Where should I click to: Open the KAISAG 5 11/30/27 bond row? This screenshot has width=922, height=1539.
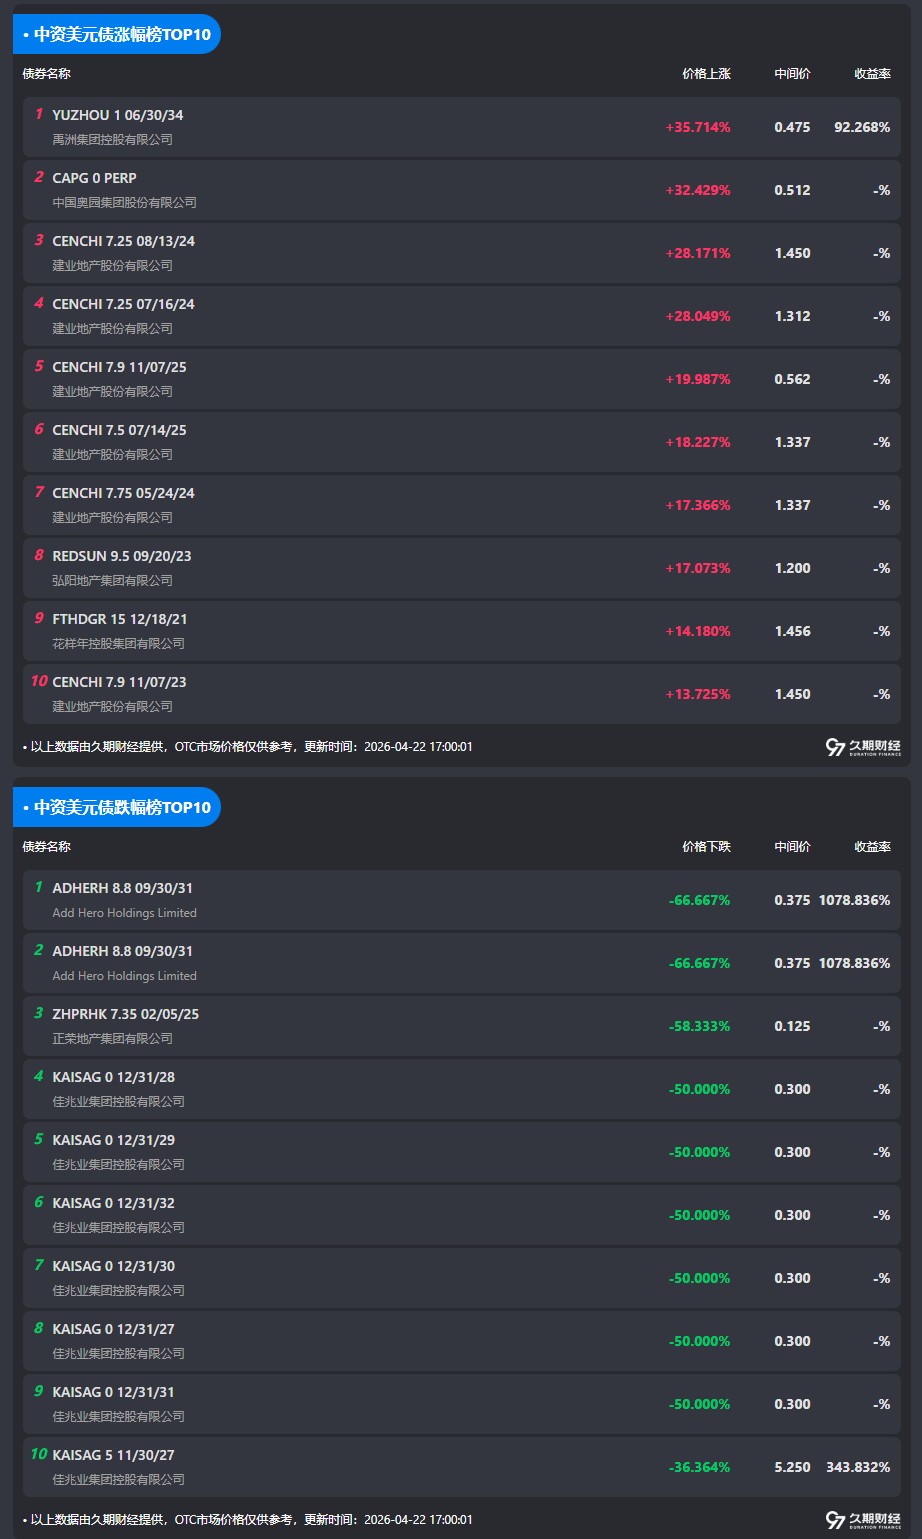[x=461, y=1467]
